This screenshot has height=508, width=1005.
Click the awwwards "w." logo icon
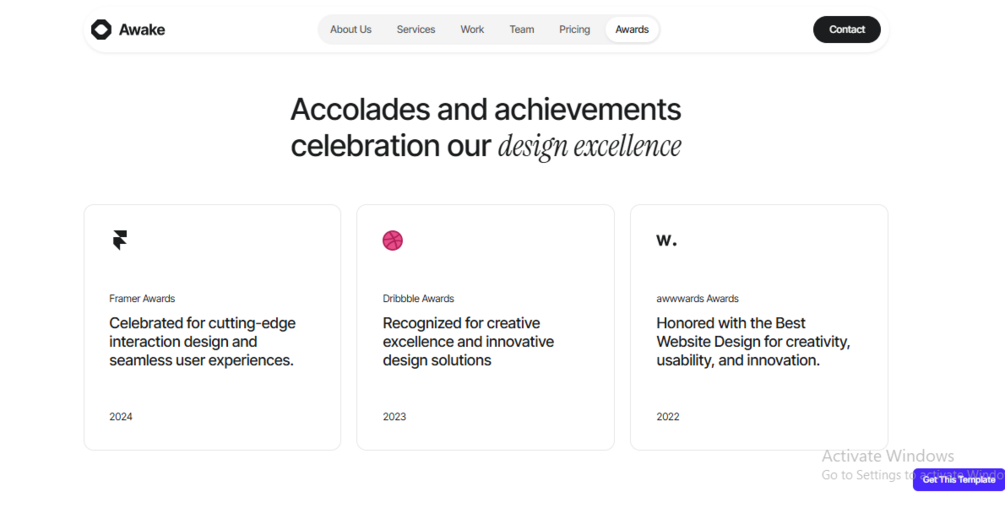click(666, 240)
